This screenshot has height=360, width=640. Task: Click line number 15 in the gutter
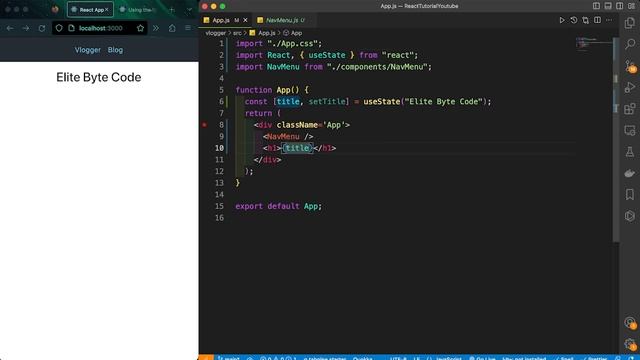point(220,206)
